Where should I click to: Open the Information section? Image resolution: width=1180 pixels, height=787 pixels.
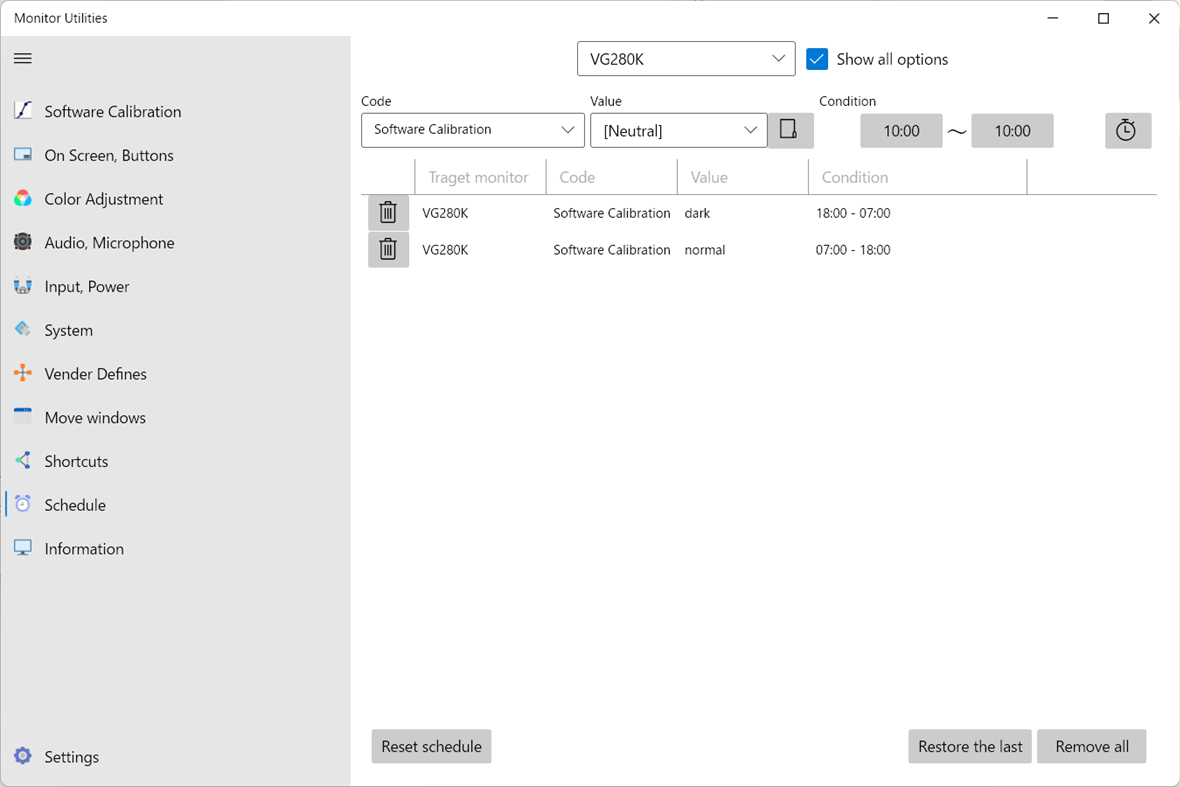point(84,548)
